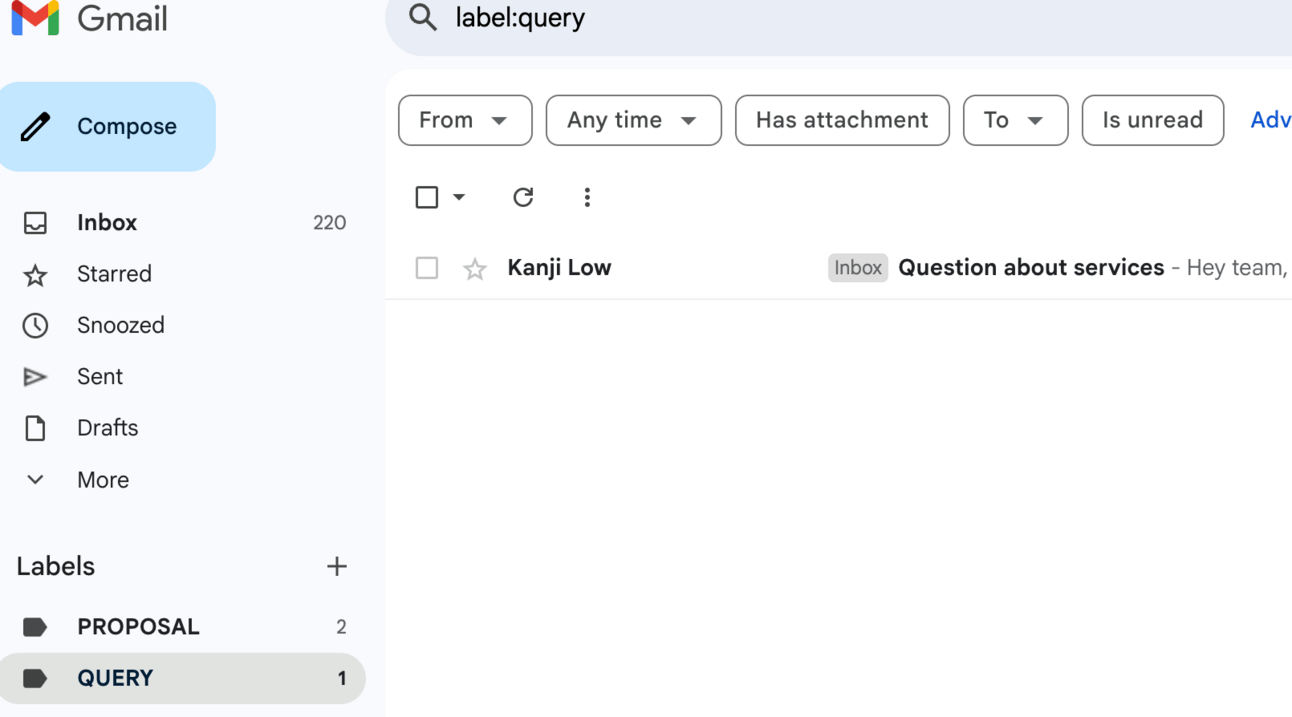Open the three-dot more options menu
The height and width of the screenshot is (717, 1292).
tap(587, 197)
